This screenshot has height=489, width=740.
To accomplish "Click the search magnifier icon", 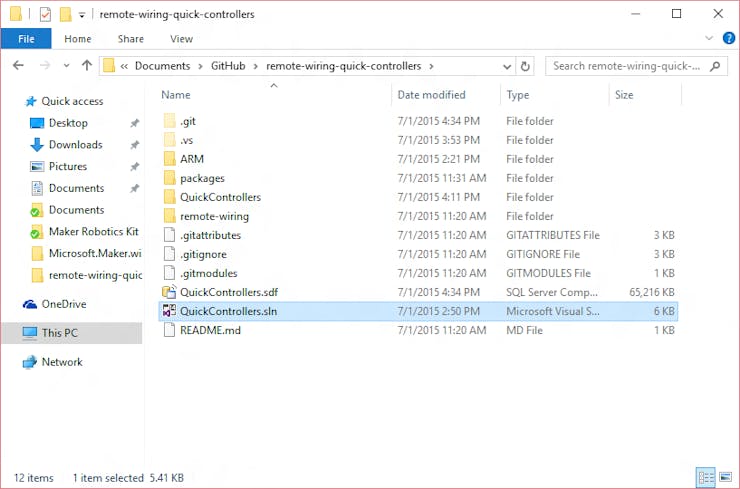I will click(715, 66).
